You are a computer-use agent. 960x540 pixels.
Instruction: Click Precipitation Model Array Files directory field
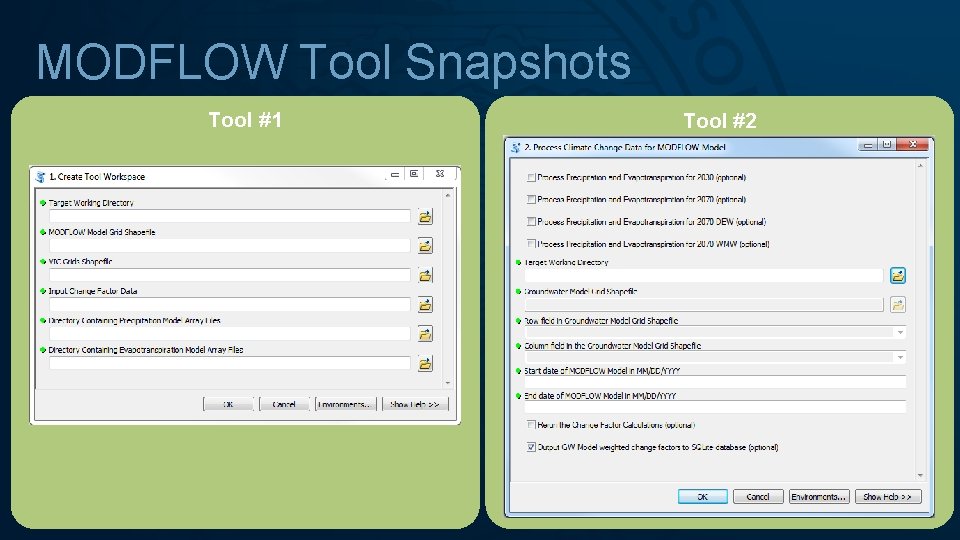point(230,334)
